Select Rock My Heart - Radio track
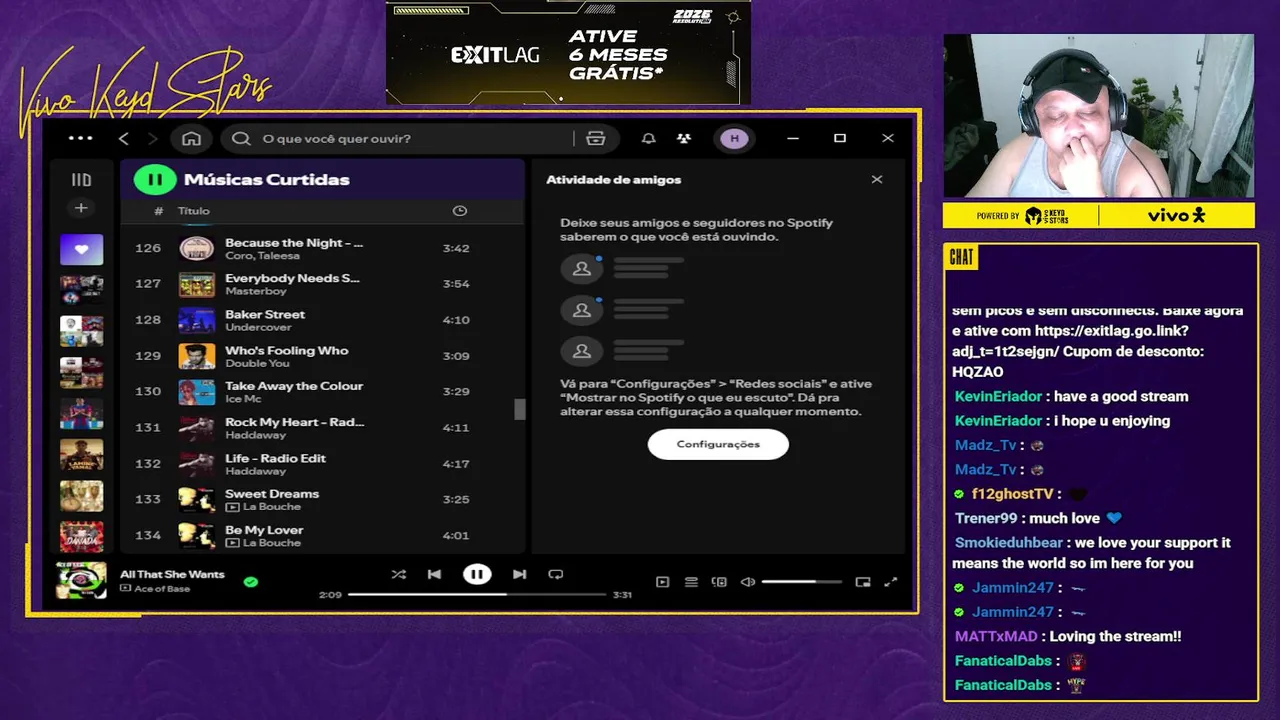Viewport: 1280px width, 720px height. [322, 428]
